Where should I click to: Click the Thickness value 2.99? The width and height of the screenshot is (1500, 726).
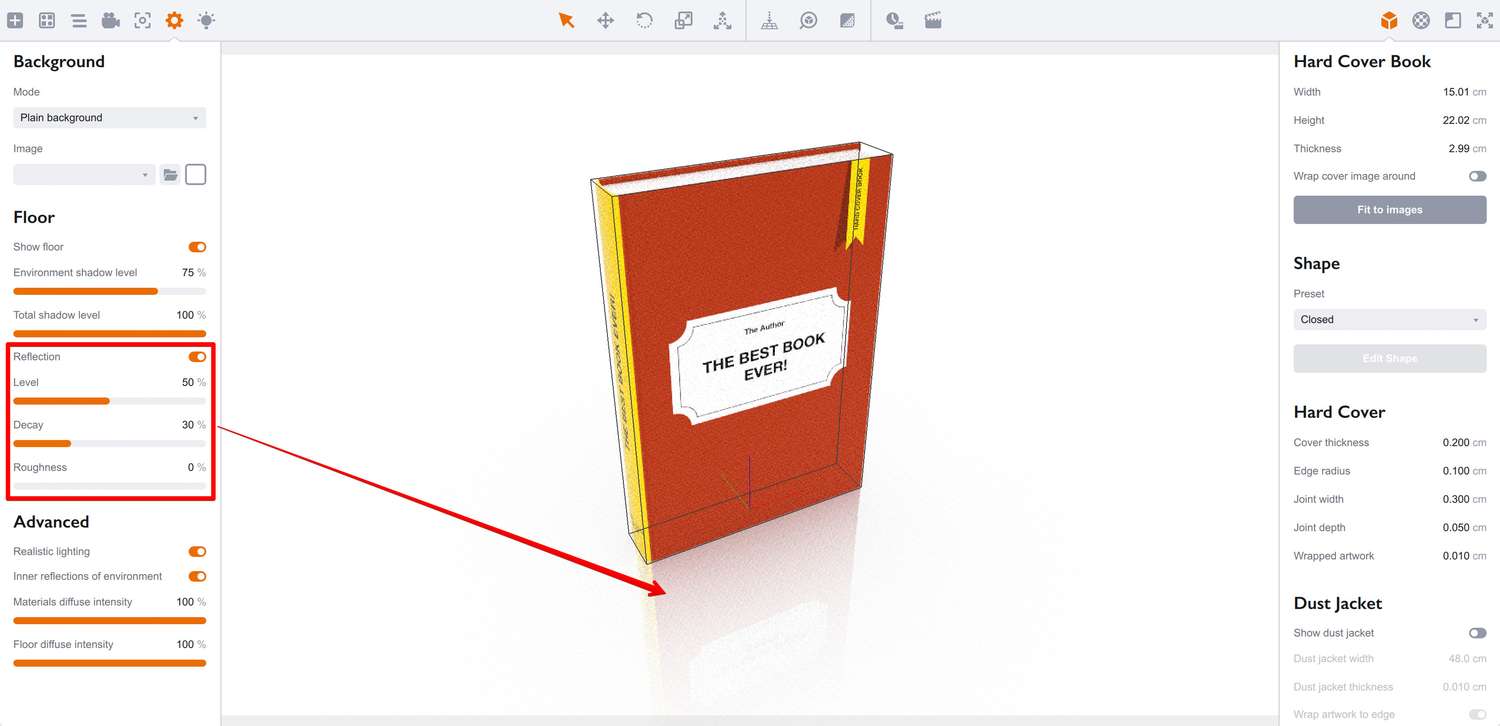click(x=1457, y=148)
